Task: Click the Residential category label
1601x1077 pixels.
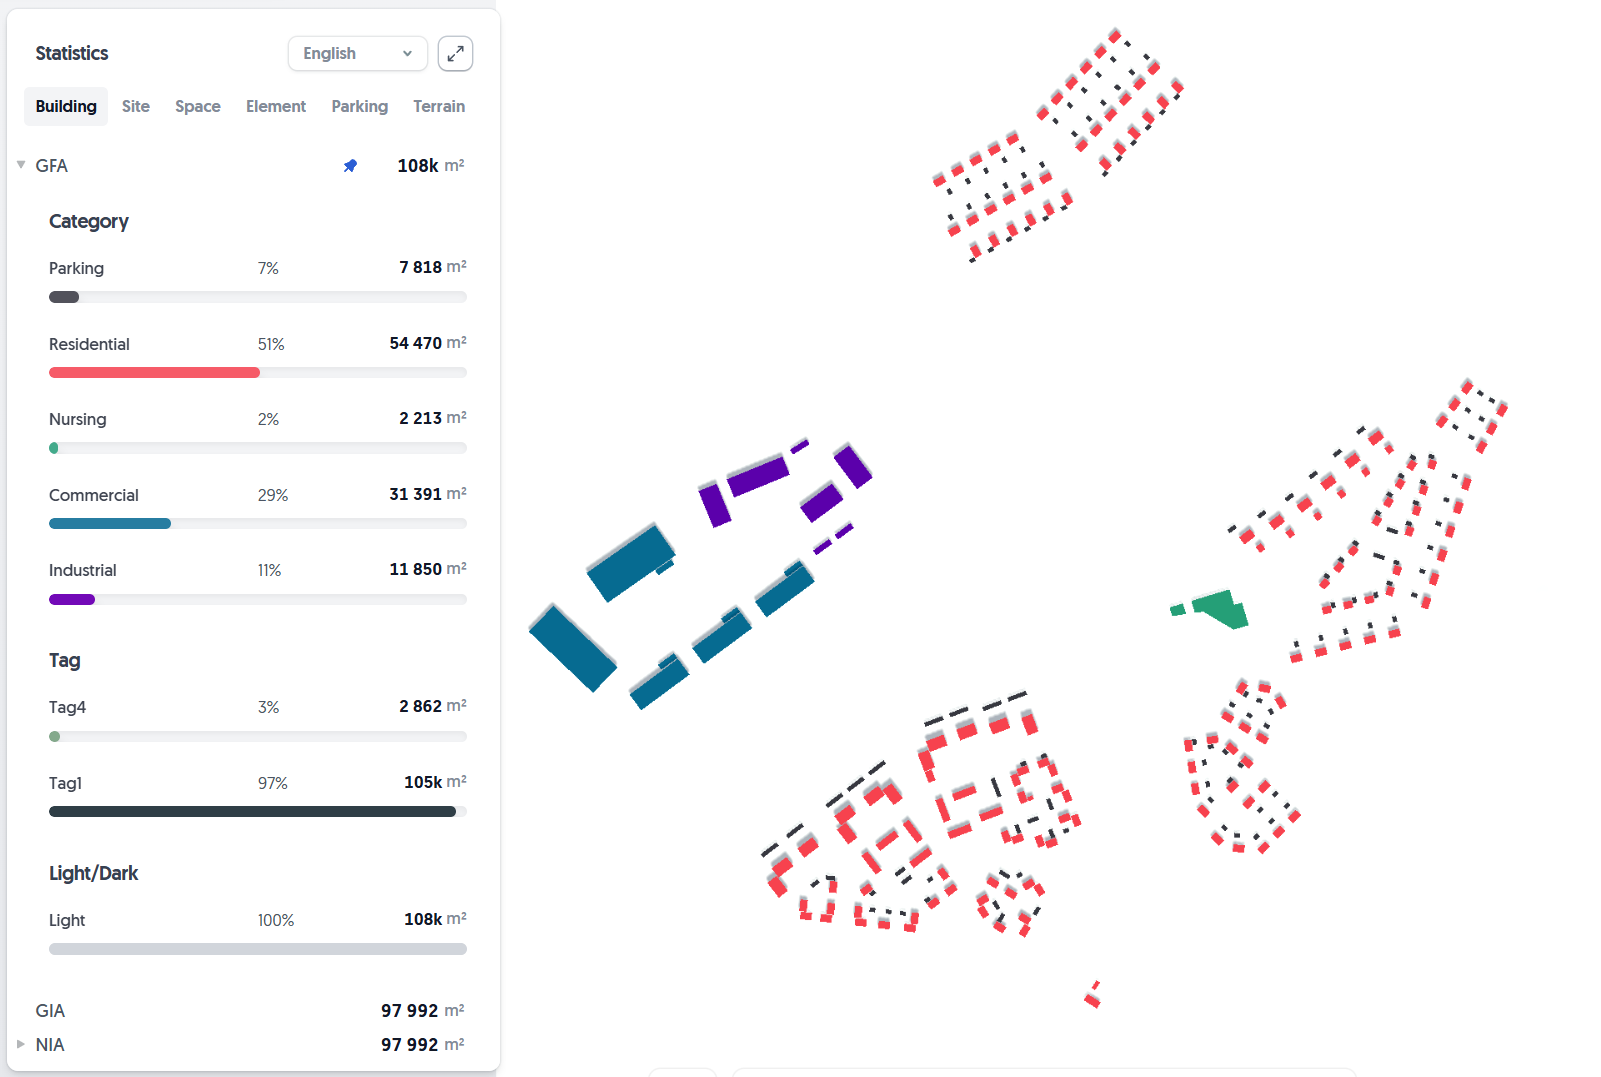Action: pos(89,344)
